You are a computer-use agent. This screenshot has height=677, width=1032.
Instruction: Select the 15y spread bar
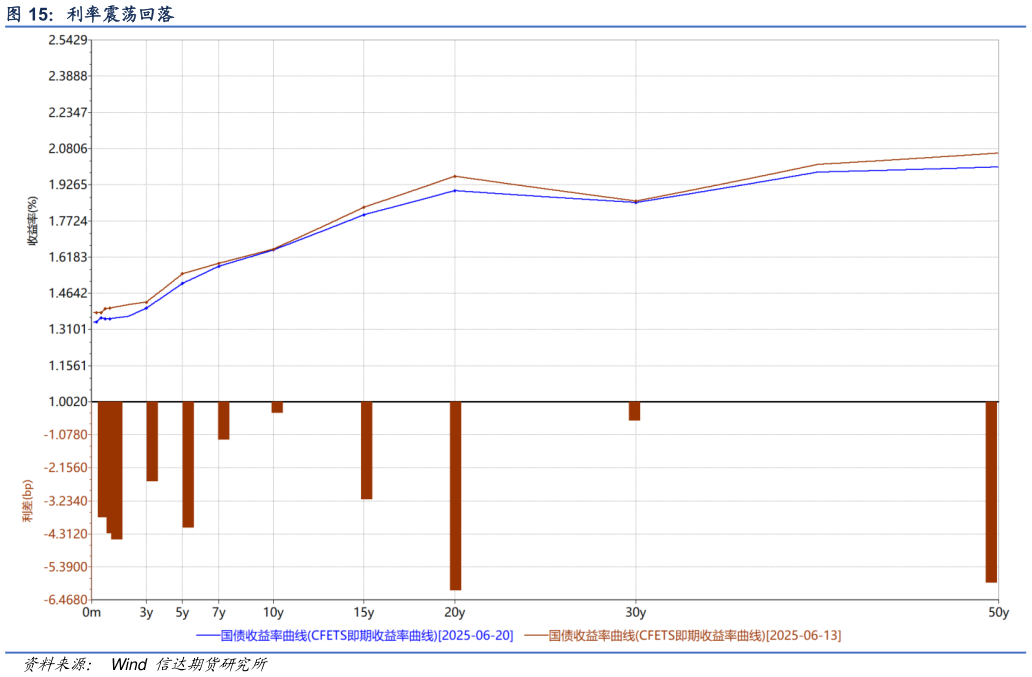click(366, 450)
